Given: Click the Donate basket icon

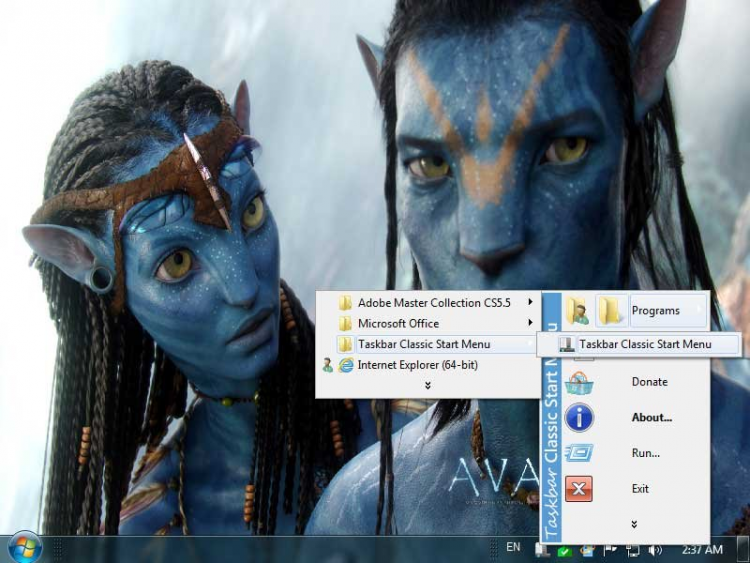Looking at the screenshot, I should point(579,382).
